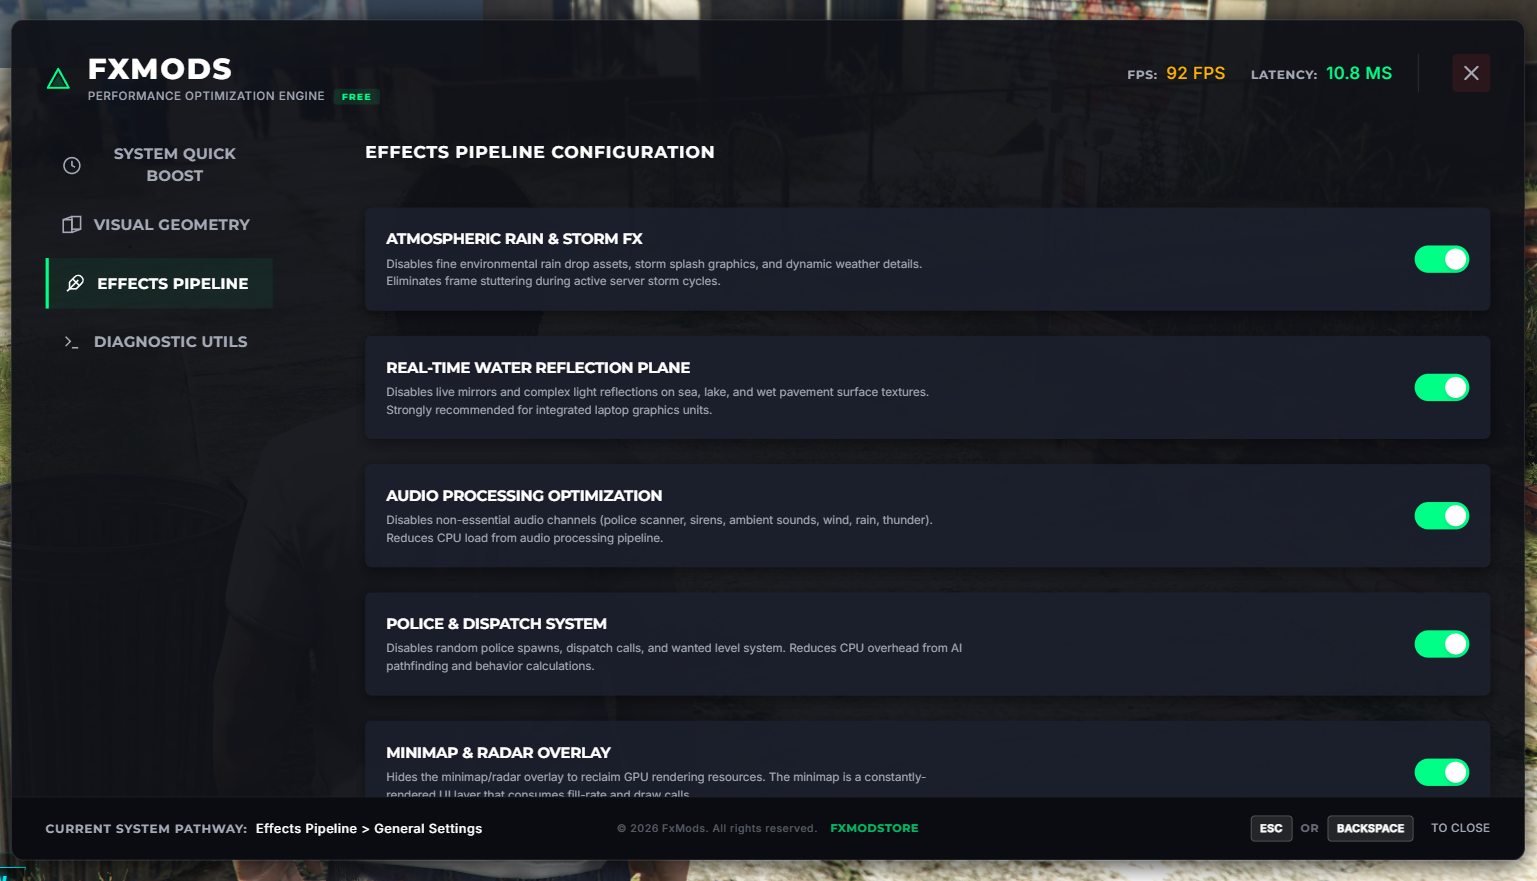
Task: Click the 92 FPS readout
Action: point(1195,73)
